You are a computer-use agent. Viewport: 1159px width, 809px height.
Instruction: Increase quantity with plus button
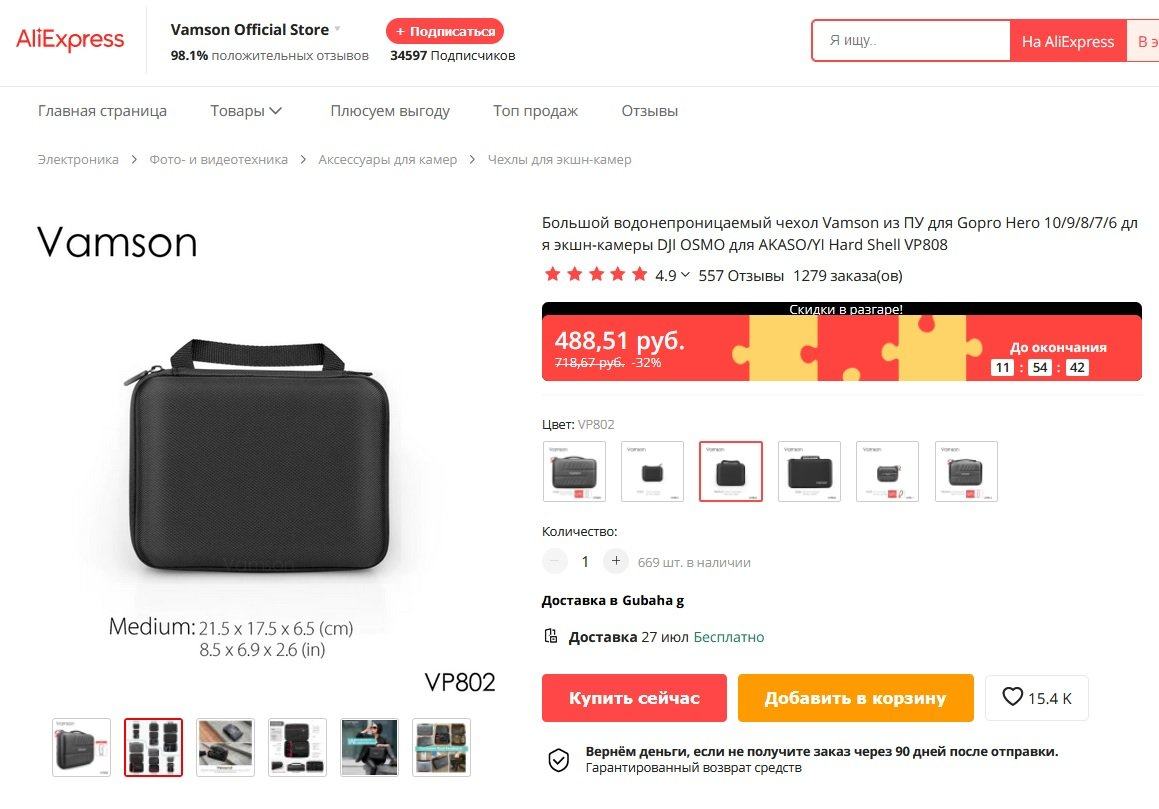click(x=616, y=561)
